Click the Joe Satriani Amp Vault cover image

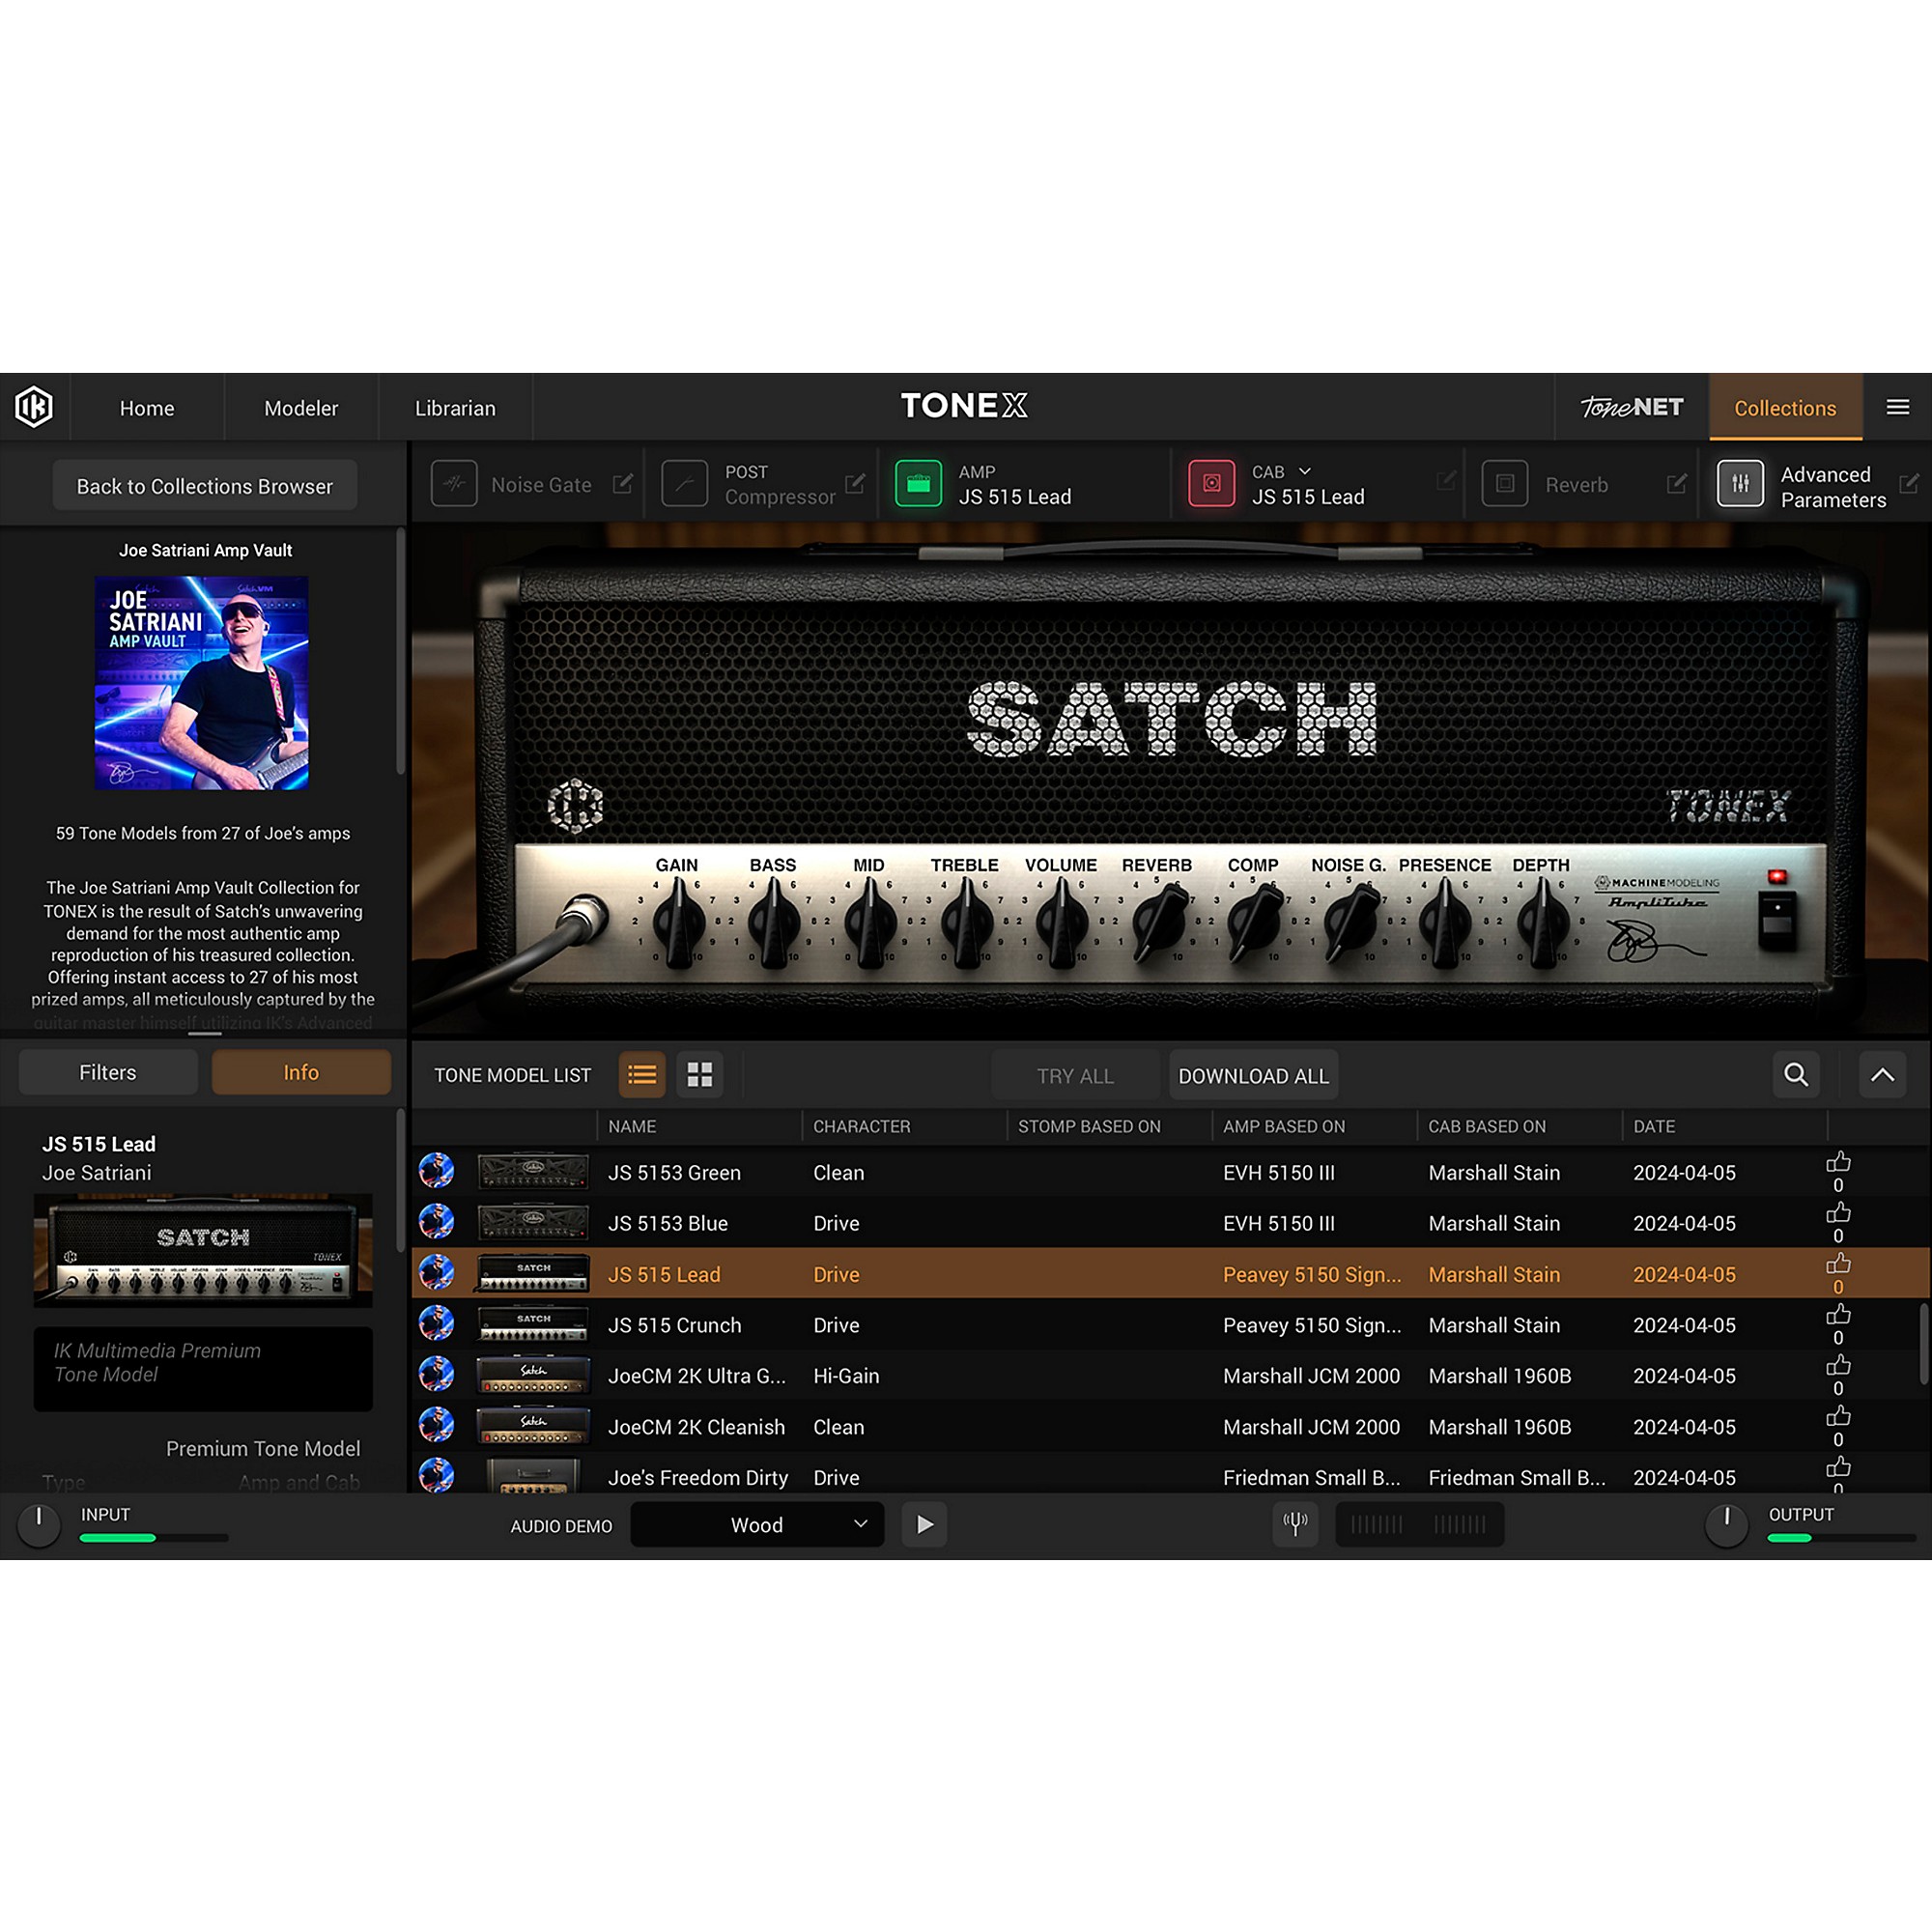point(202,682)
